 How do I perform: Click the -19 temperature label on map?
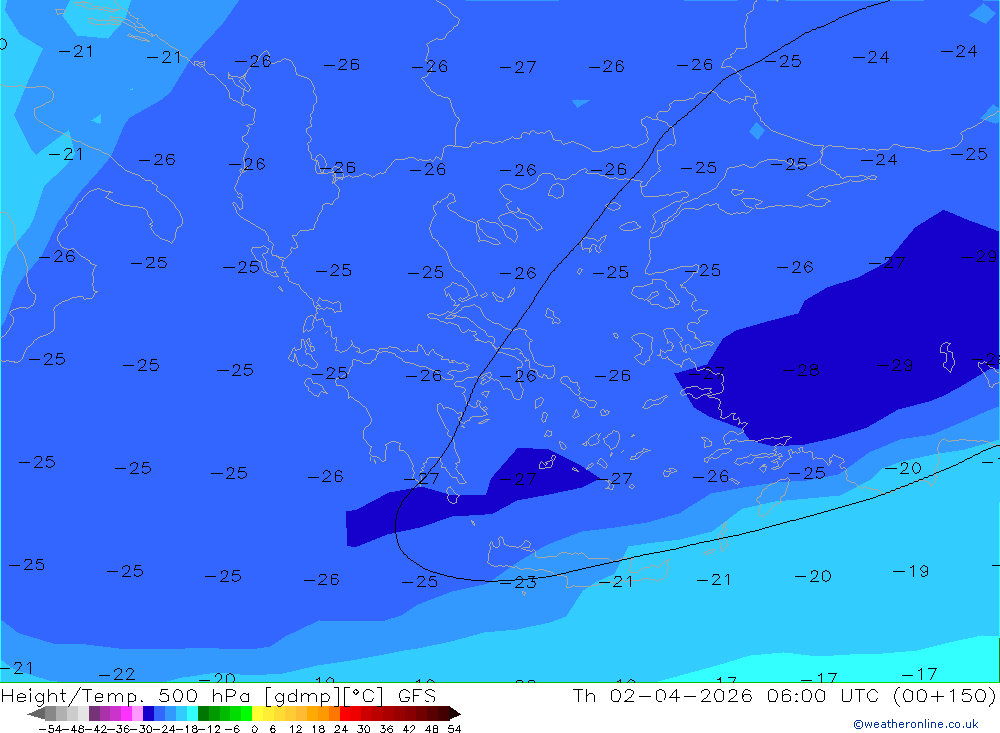click(910, 571)
